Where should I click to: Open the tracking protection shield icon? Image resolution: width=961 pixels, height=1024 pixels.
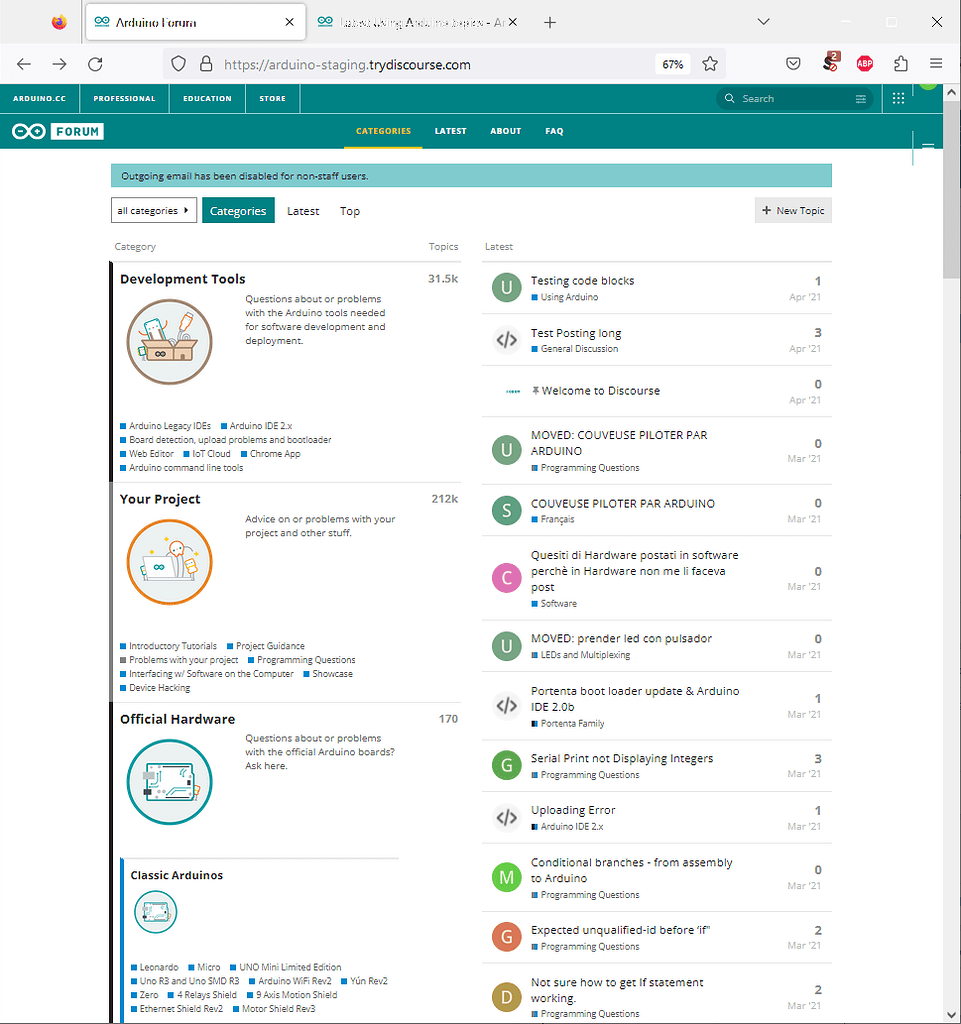pyautogui.click(x=178, y=64)
